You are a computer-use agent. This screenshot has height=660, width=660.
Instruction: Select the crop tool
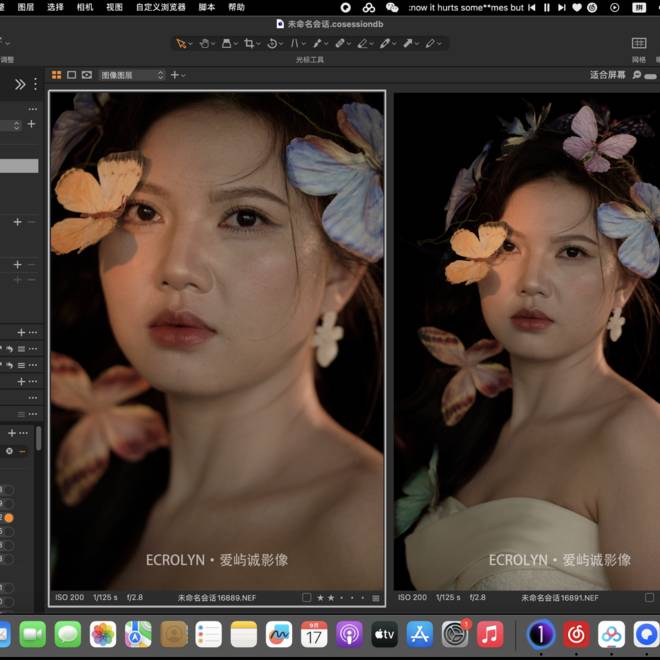[x=249, y=43]
